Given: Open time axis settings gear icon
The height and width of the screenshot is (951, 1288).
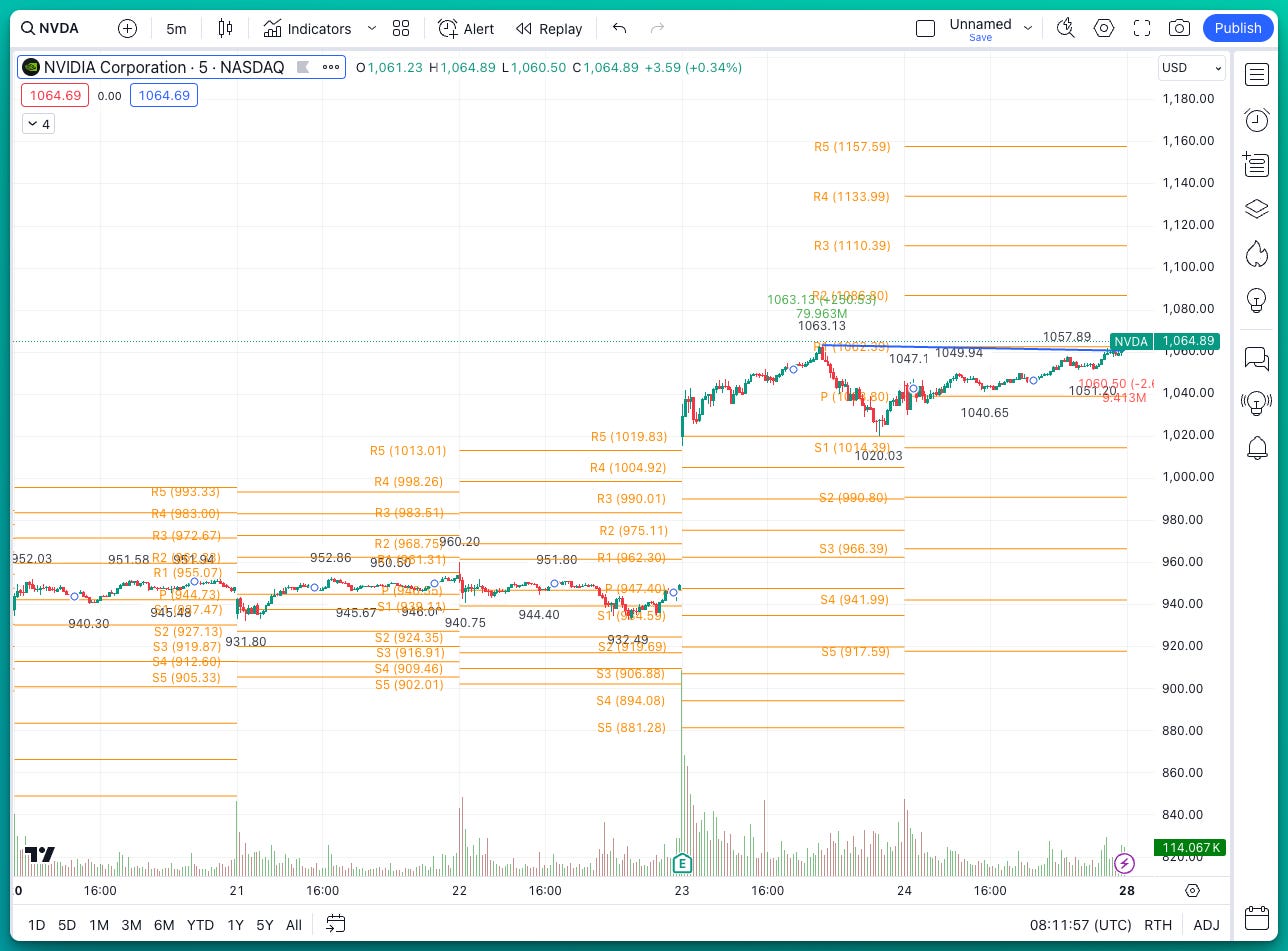Looking at the screenshot, I should (1192, 890).
